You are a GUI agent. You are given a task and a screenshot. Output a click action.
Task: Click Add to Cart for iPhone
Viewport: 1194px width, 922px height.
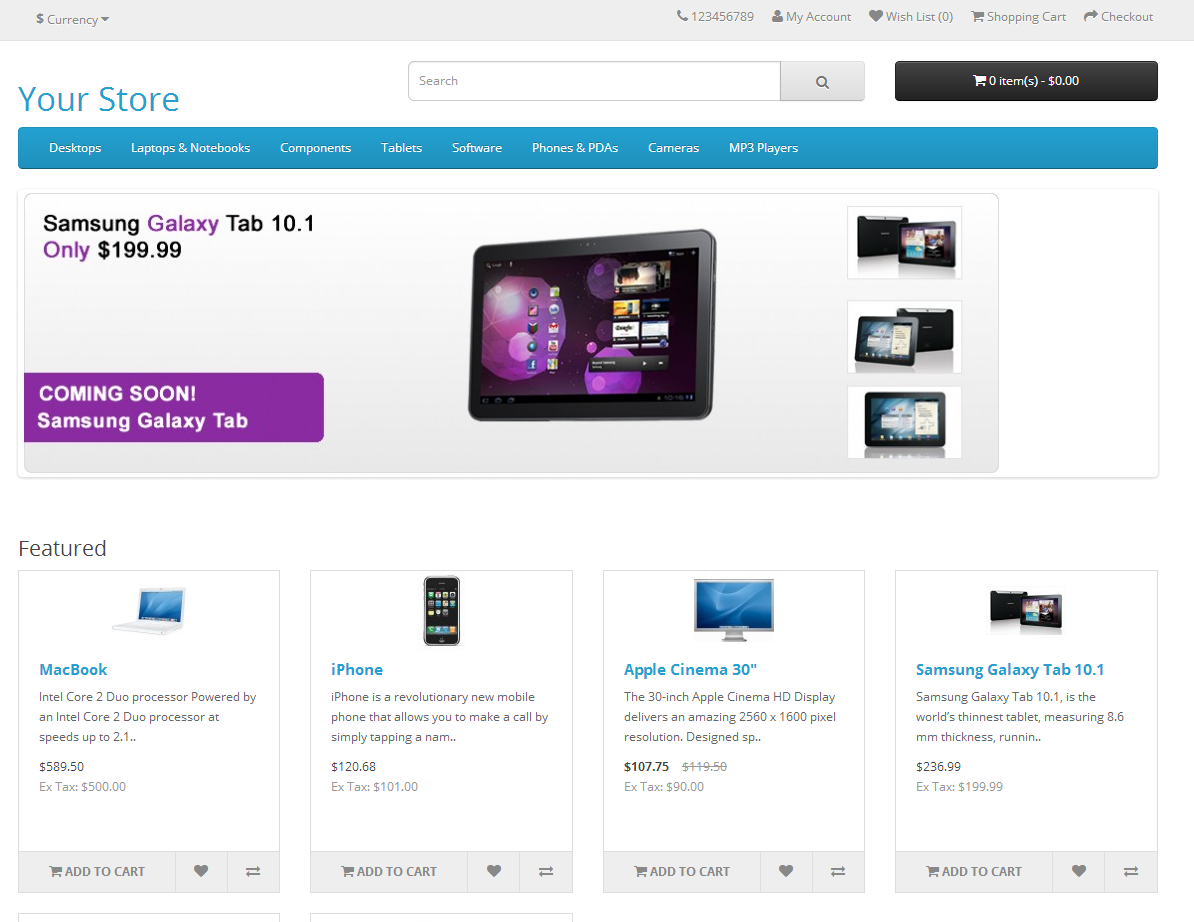389,871
